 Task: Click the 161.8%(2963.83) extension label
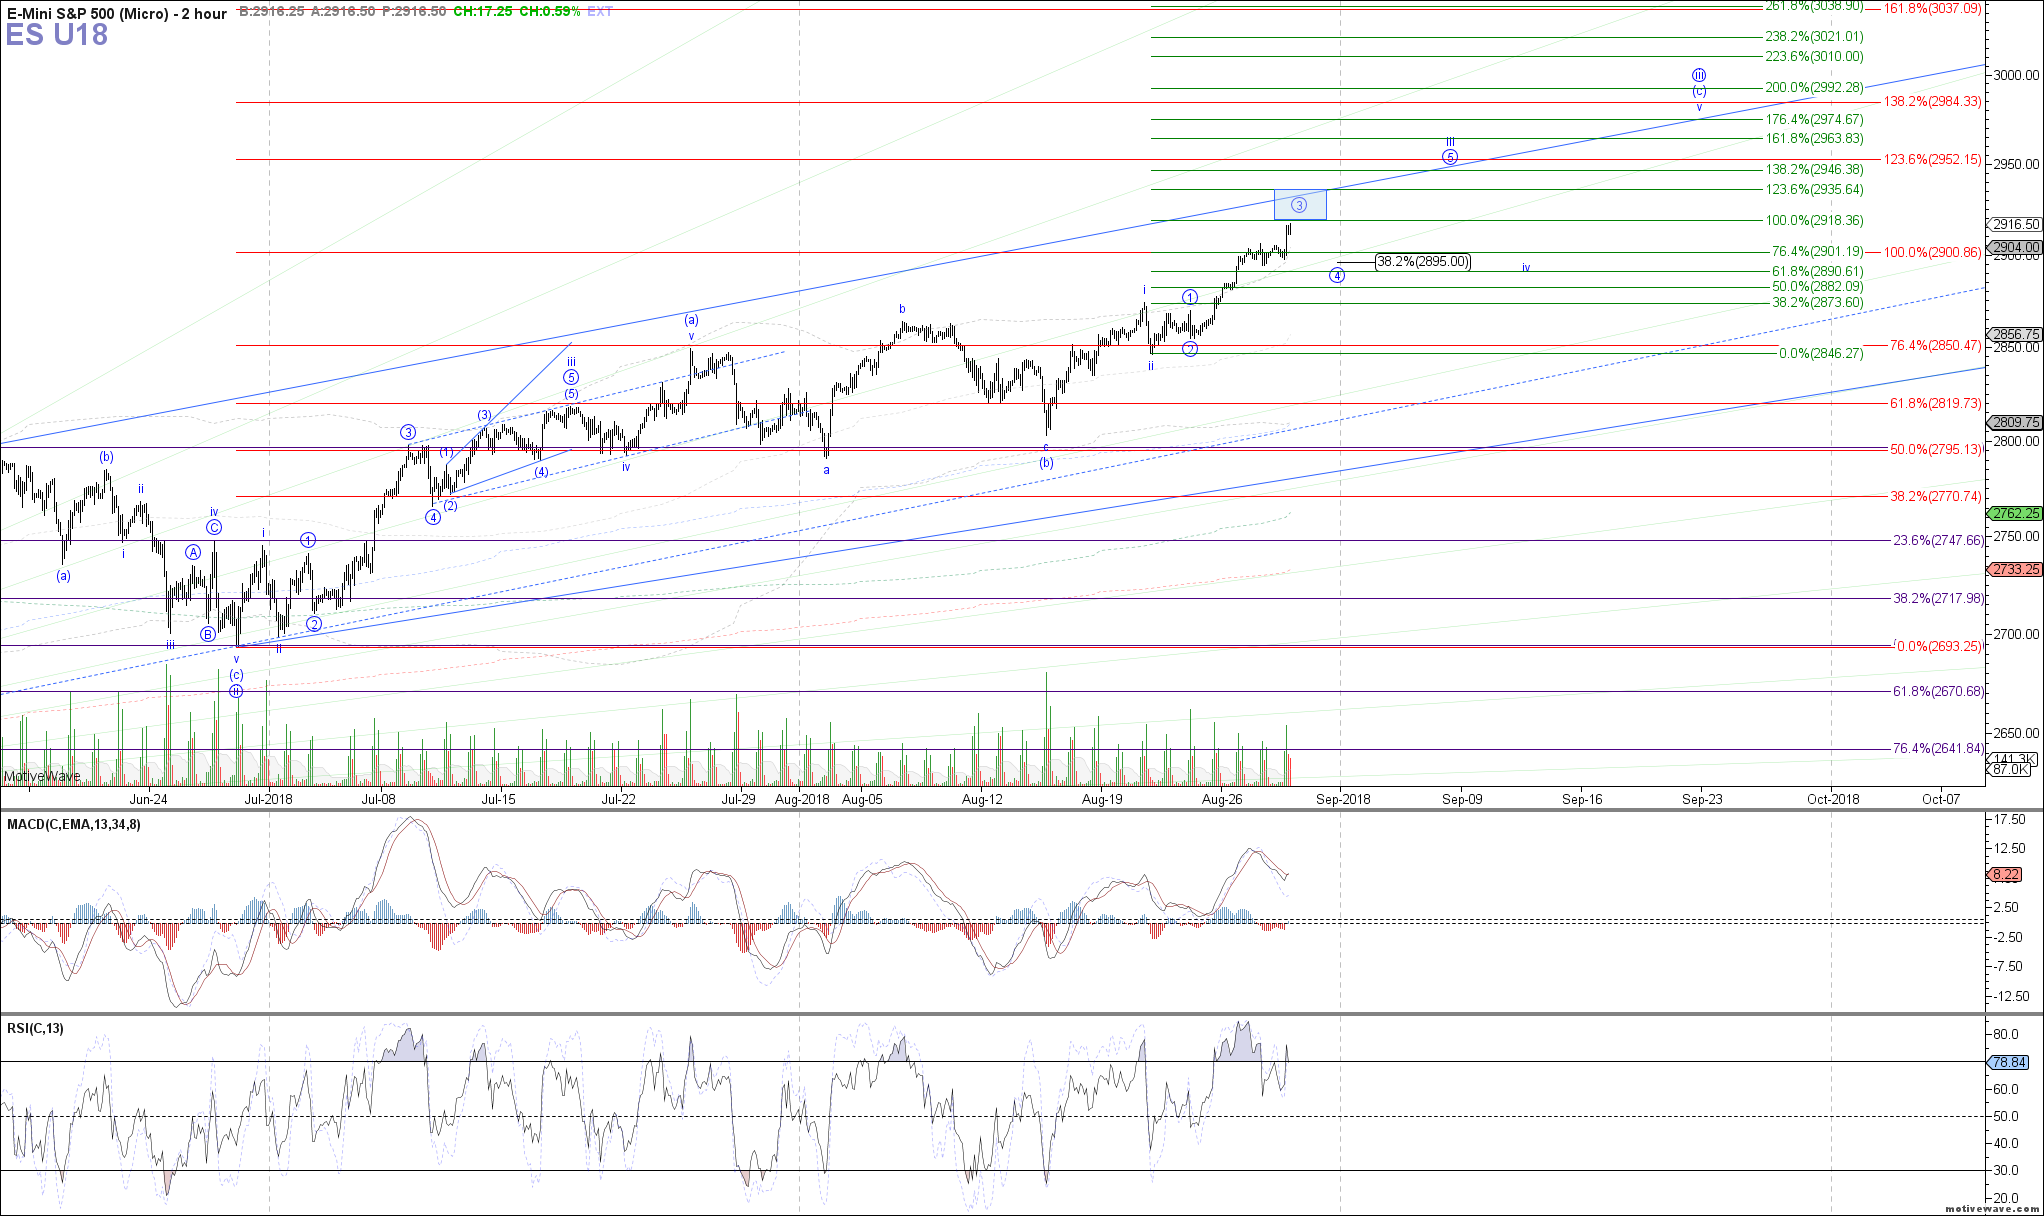point(1814,139)
